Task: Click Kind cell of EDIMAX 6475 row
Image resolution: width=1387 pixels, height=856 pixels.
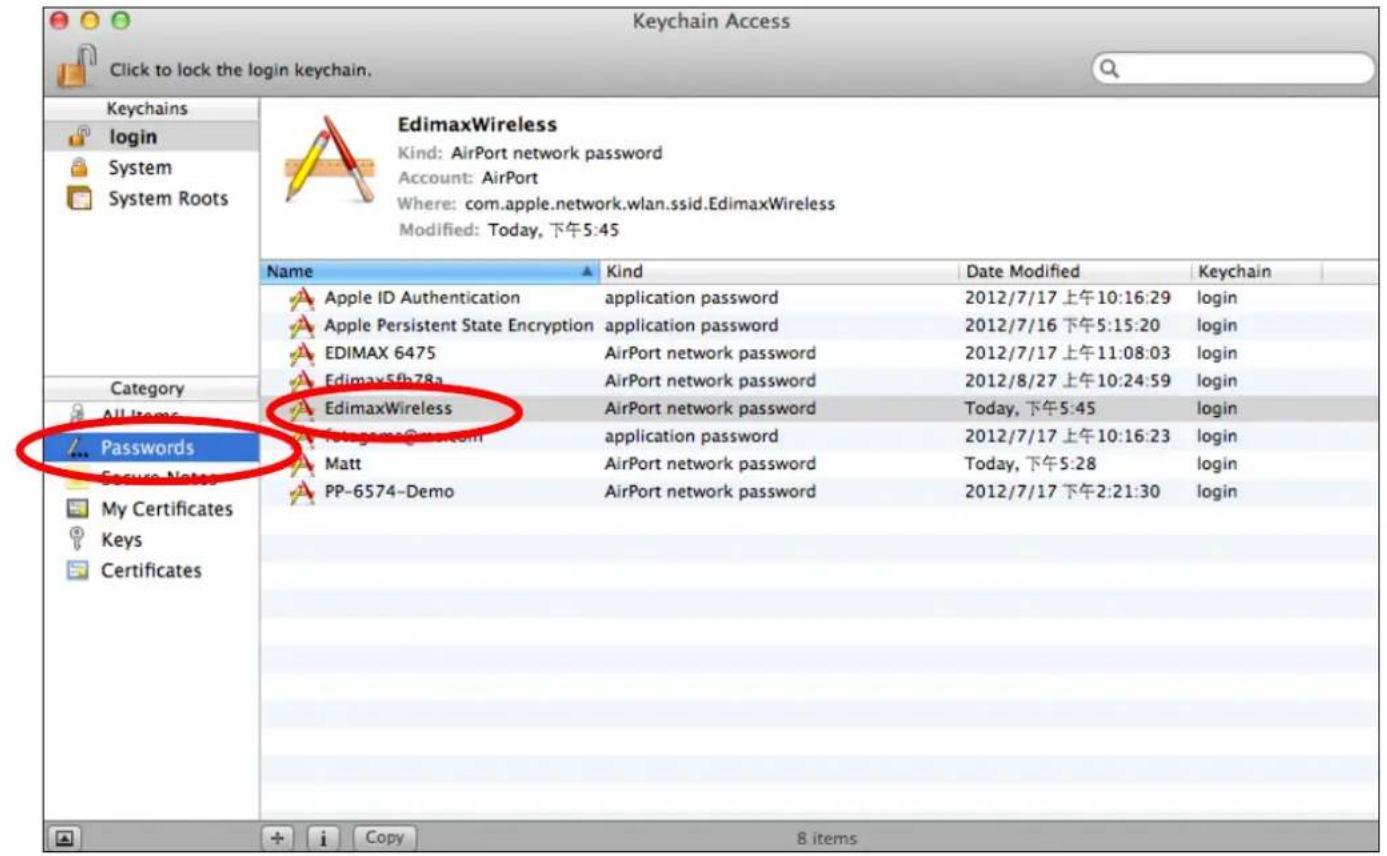Action: pyautogui.click(x=710, y=353)
